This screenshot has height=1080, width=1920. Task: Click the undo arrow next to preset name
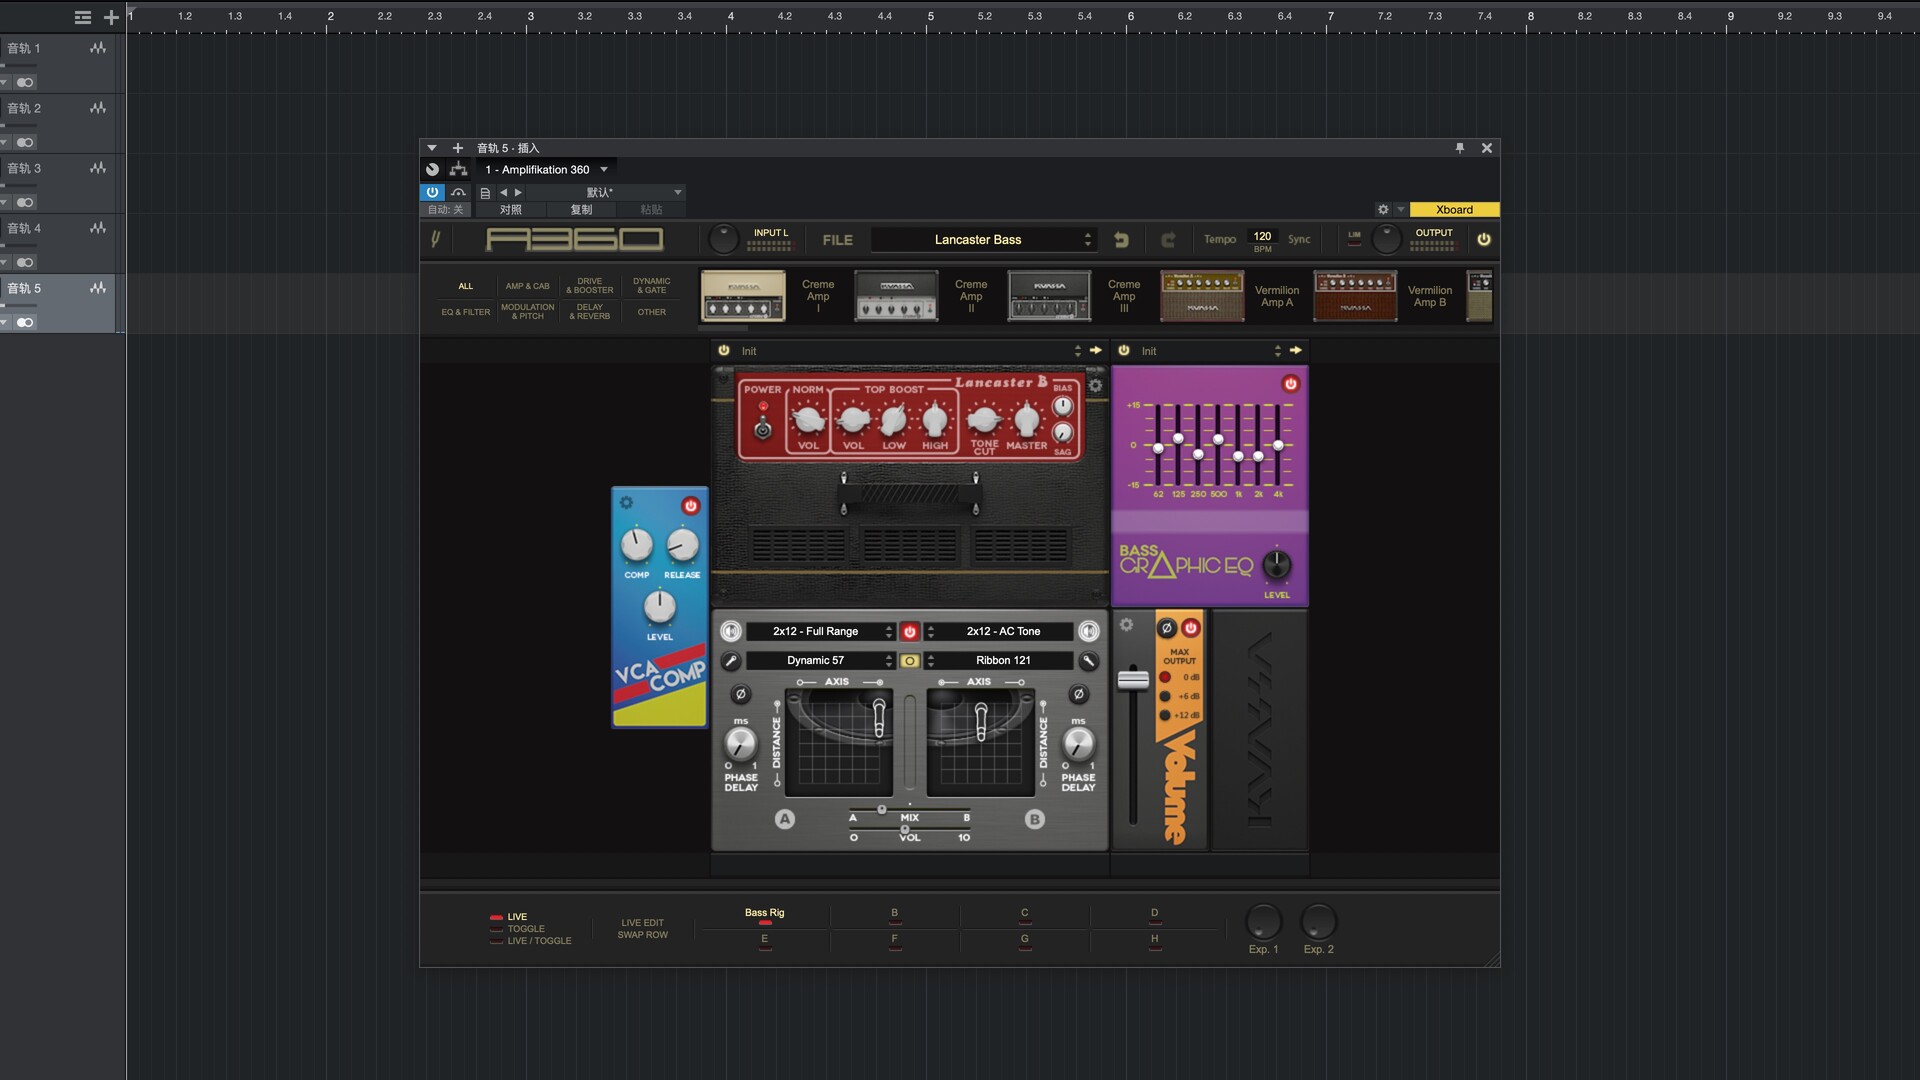click(x=1121, y=240)
